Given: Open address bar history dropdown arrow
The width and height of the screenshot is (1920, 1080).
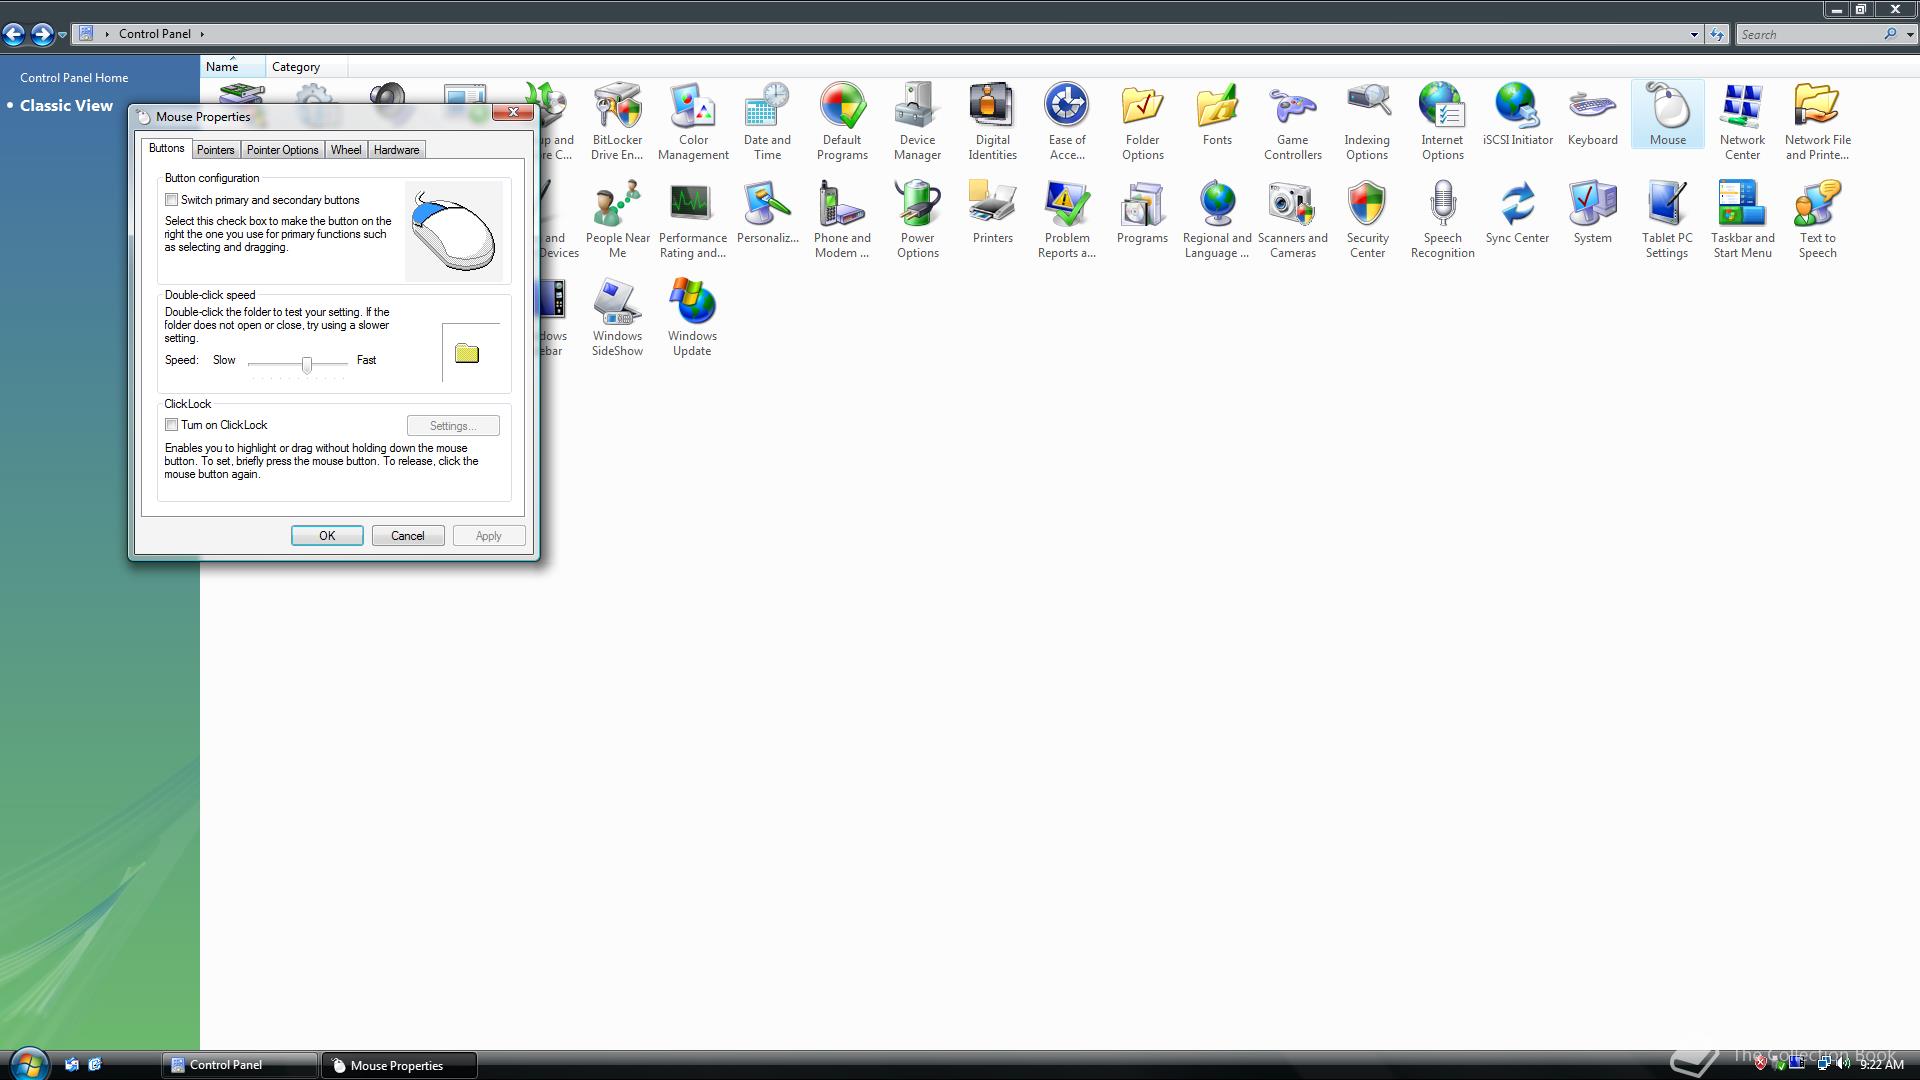Looking at the screenshot, I should (1693, 34).
